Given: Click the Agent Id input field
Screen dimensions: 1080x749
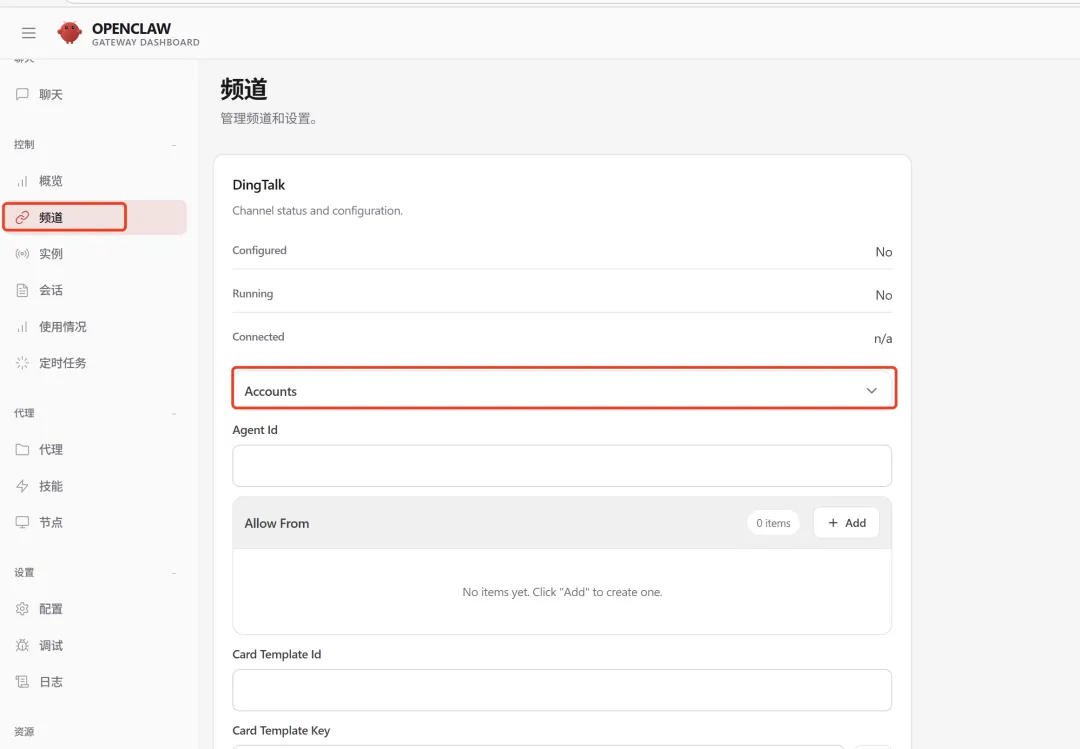Looking at the screenshot, I should pos(561,466).
